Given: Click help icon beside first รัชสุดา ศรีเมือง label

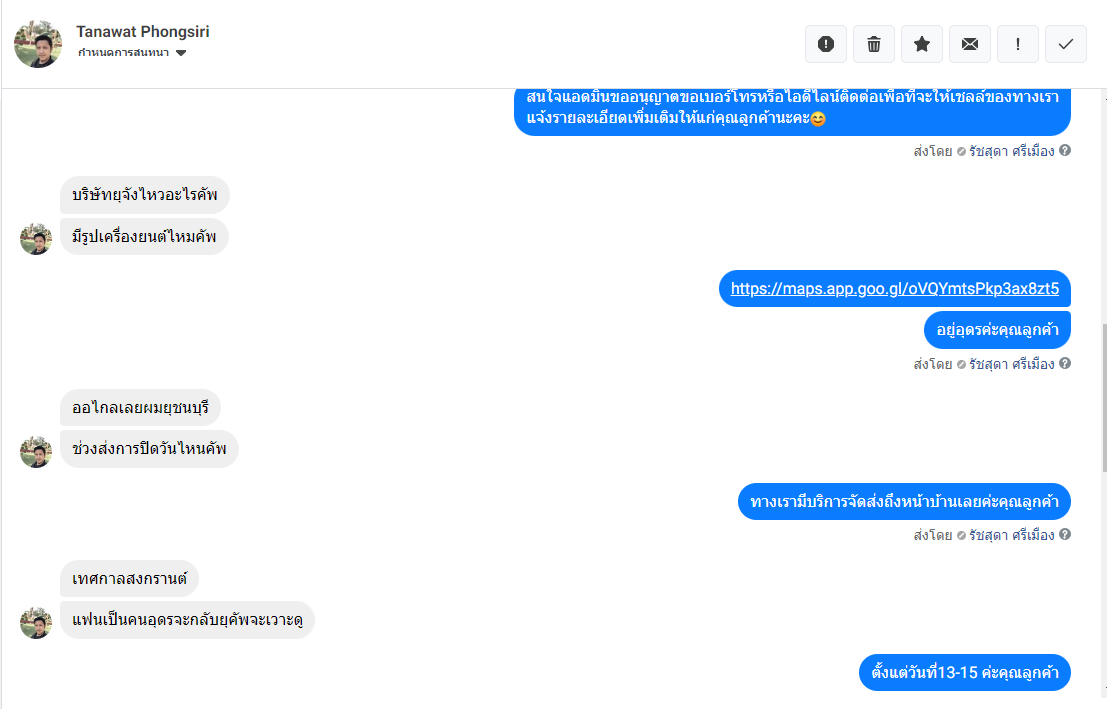Looking at the screenshot, I should [x=1065, y=150].
